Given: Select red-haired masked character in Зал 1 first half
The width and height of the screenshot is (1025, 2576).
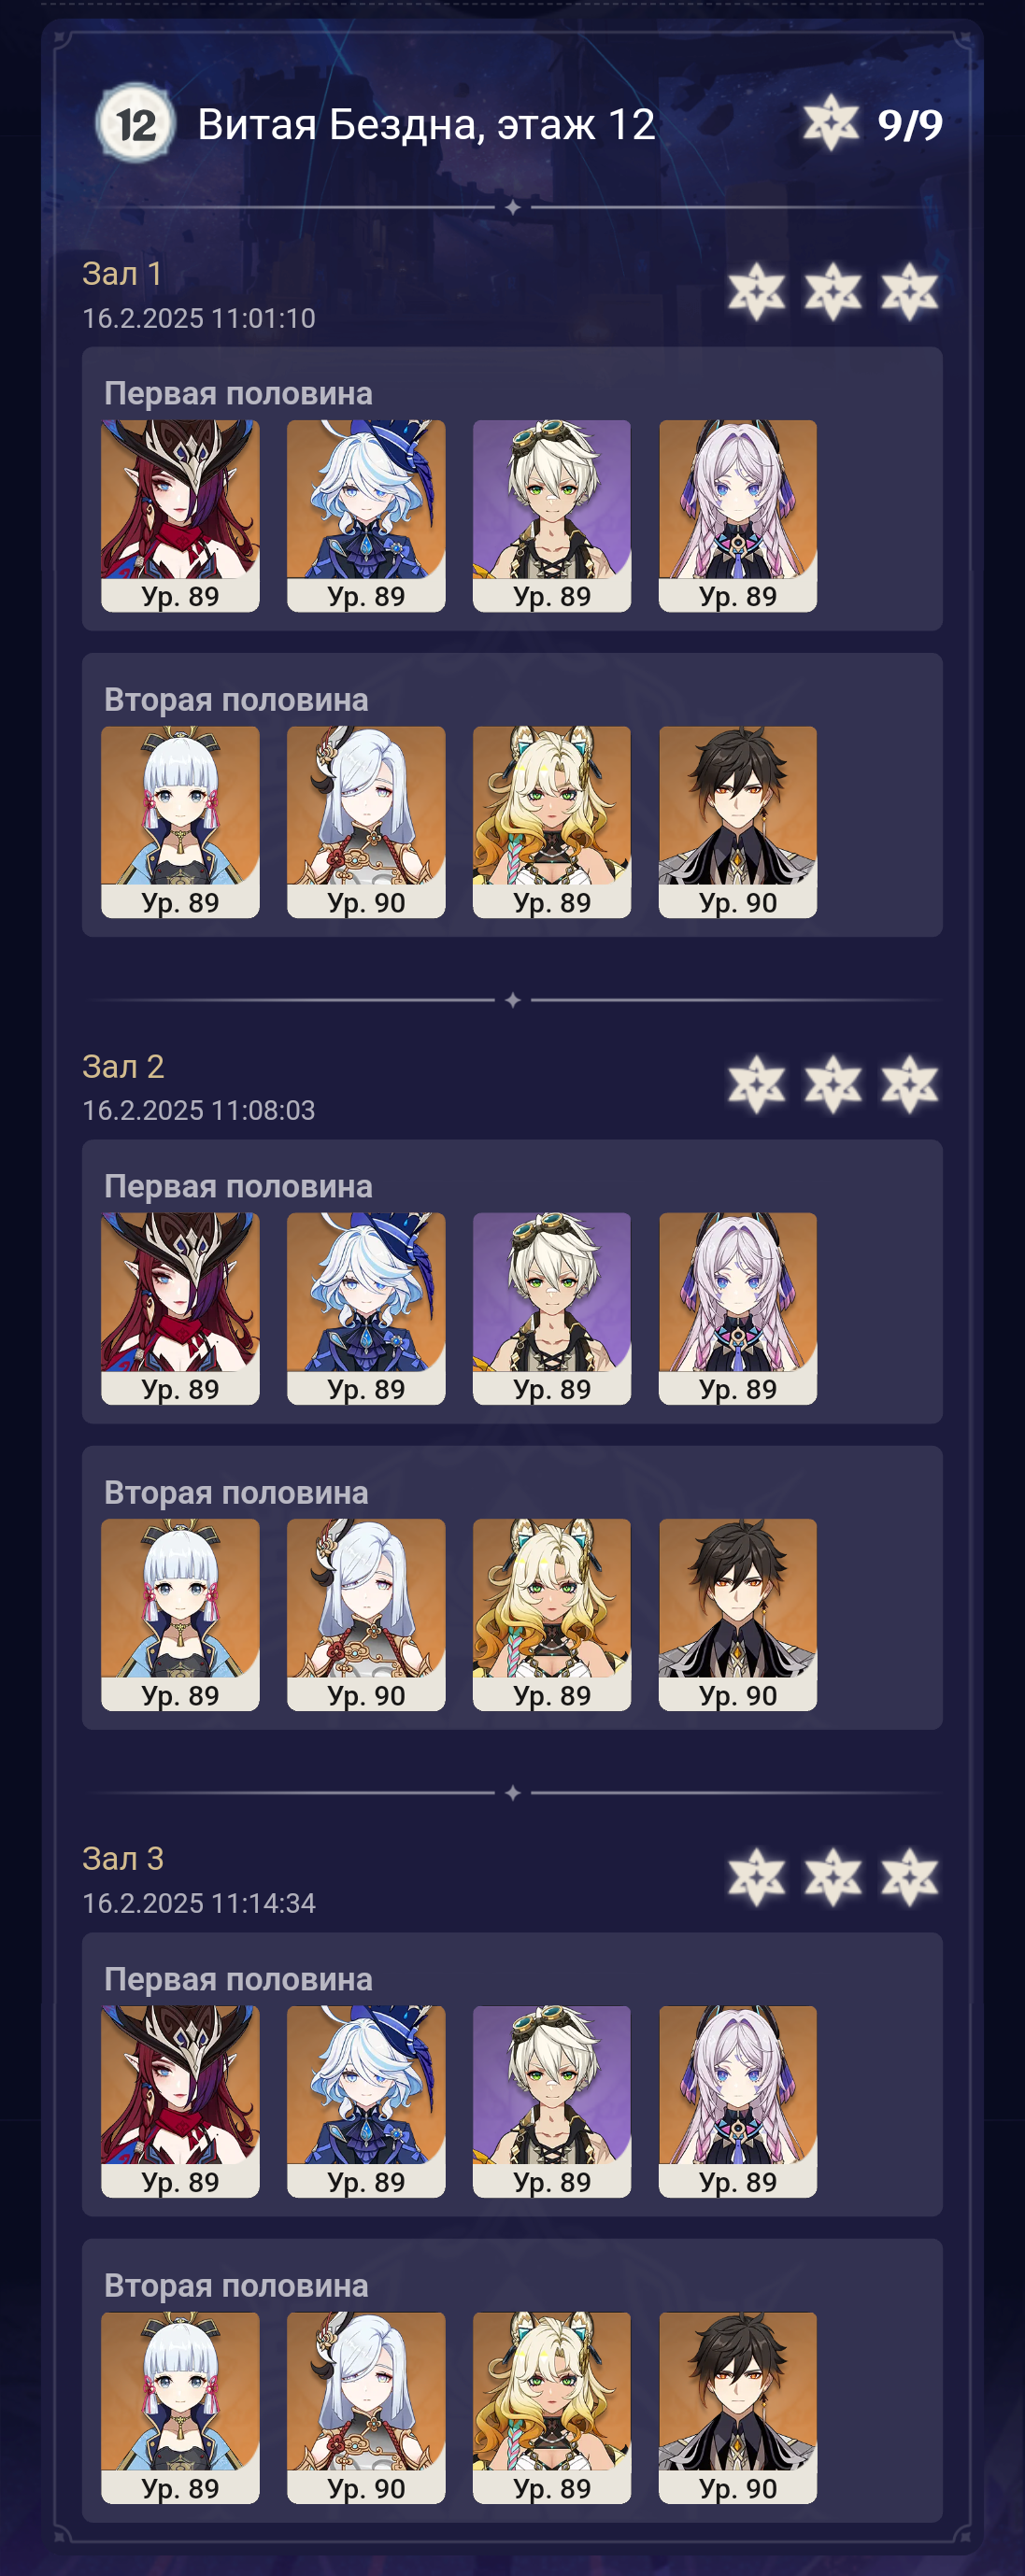Looking at the screenshot, I should 180,515.
